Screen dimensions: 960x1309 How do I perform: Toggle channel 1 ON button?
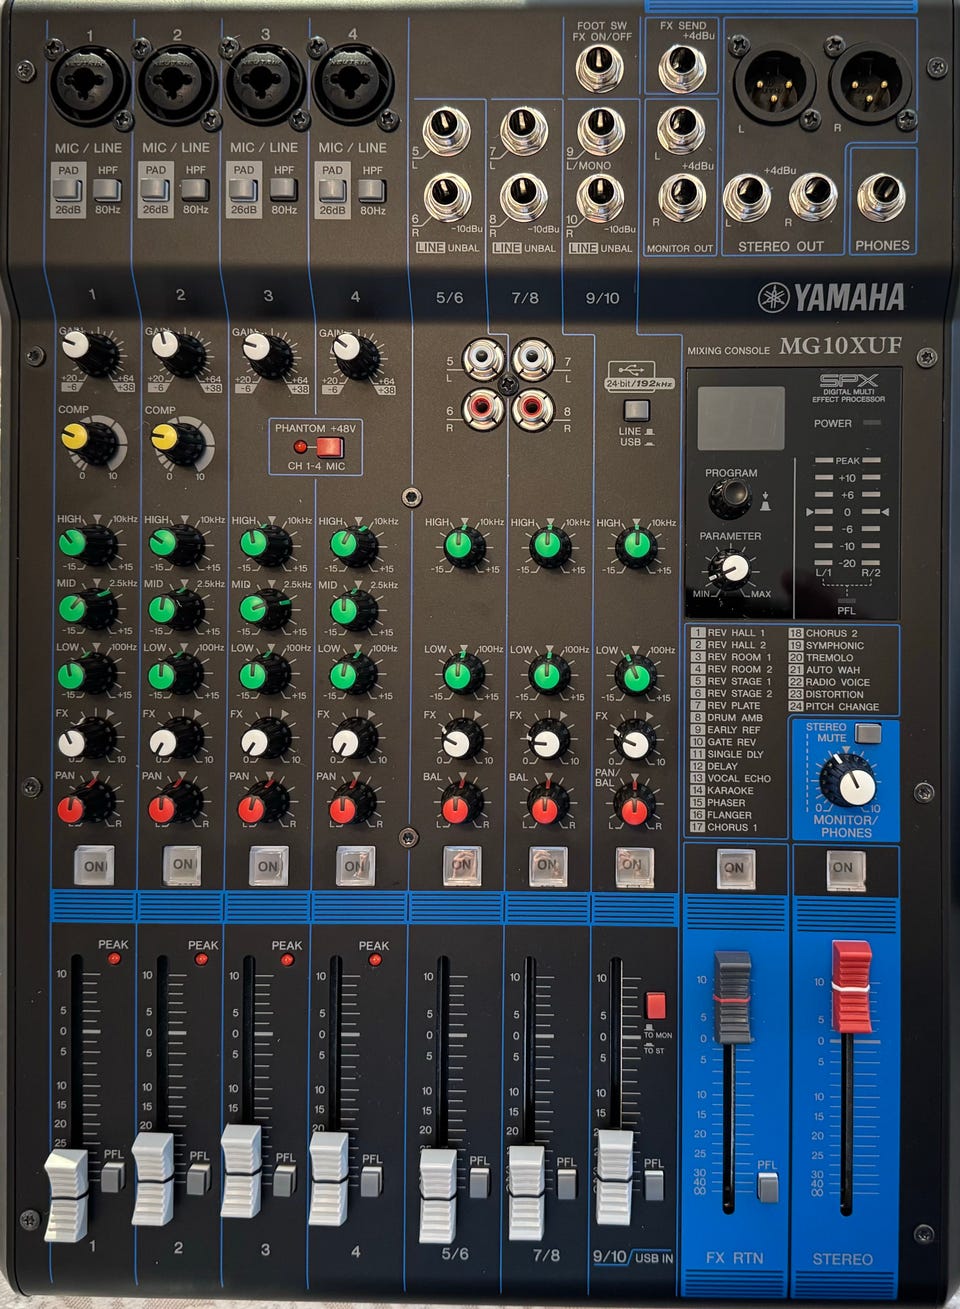[94, 865]
